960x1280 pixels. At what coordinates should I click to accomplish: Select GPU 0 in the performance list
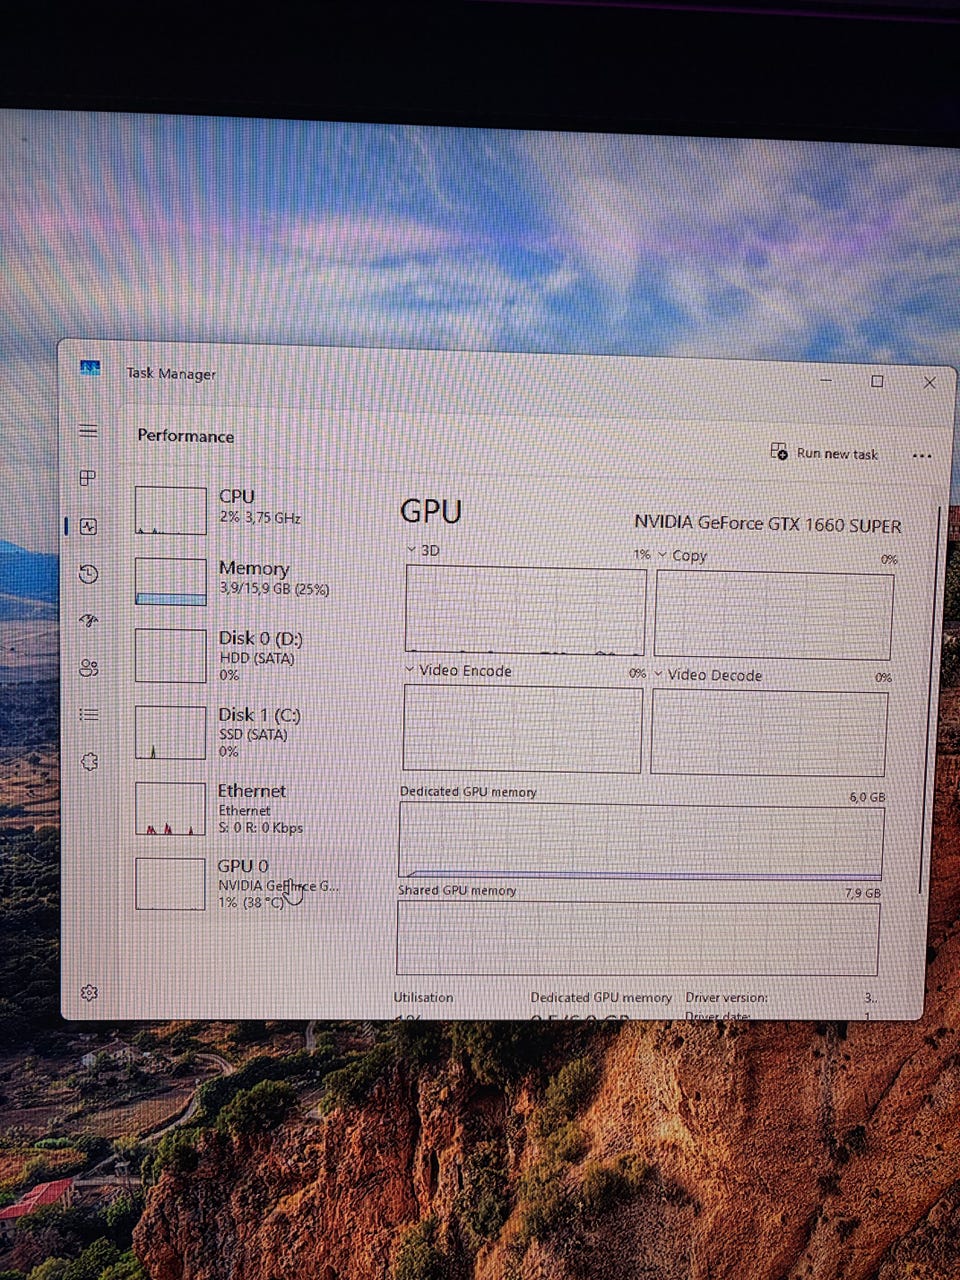coord(238,883)
